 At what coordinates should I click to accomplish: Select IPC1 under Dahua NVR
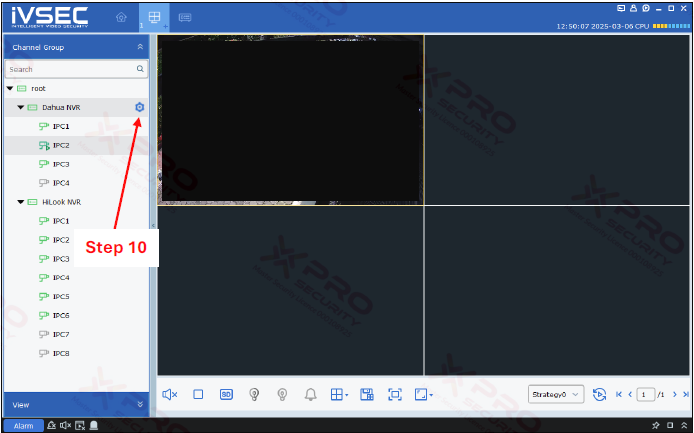[x=61, y=127]
